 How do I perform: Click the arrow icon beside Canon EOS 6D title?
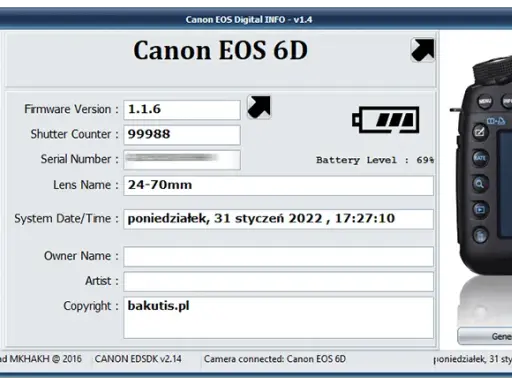click(x=423, y=50)
